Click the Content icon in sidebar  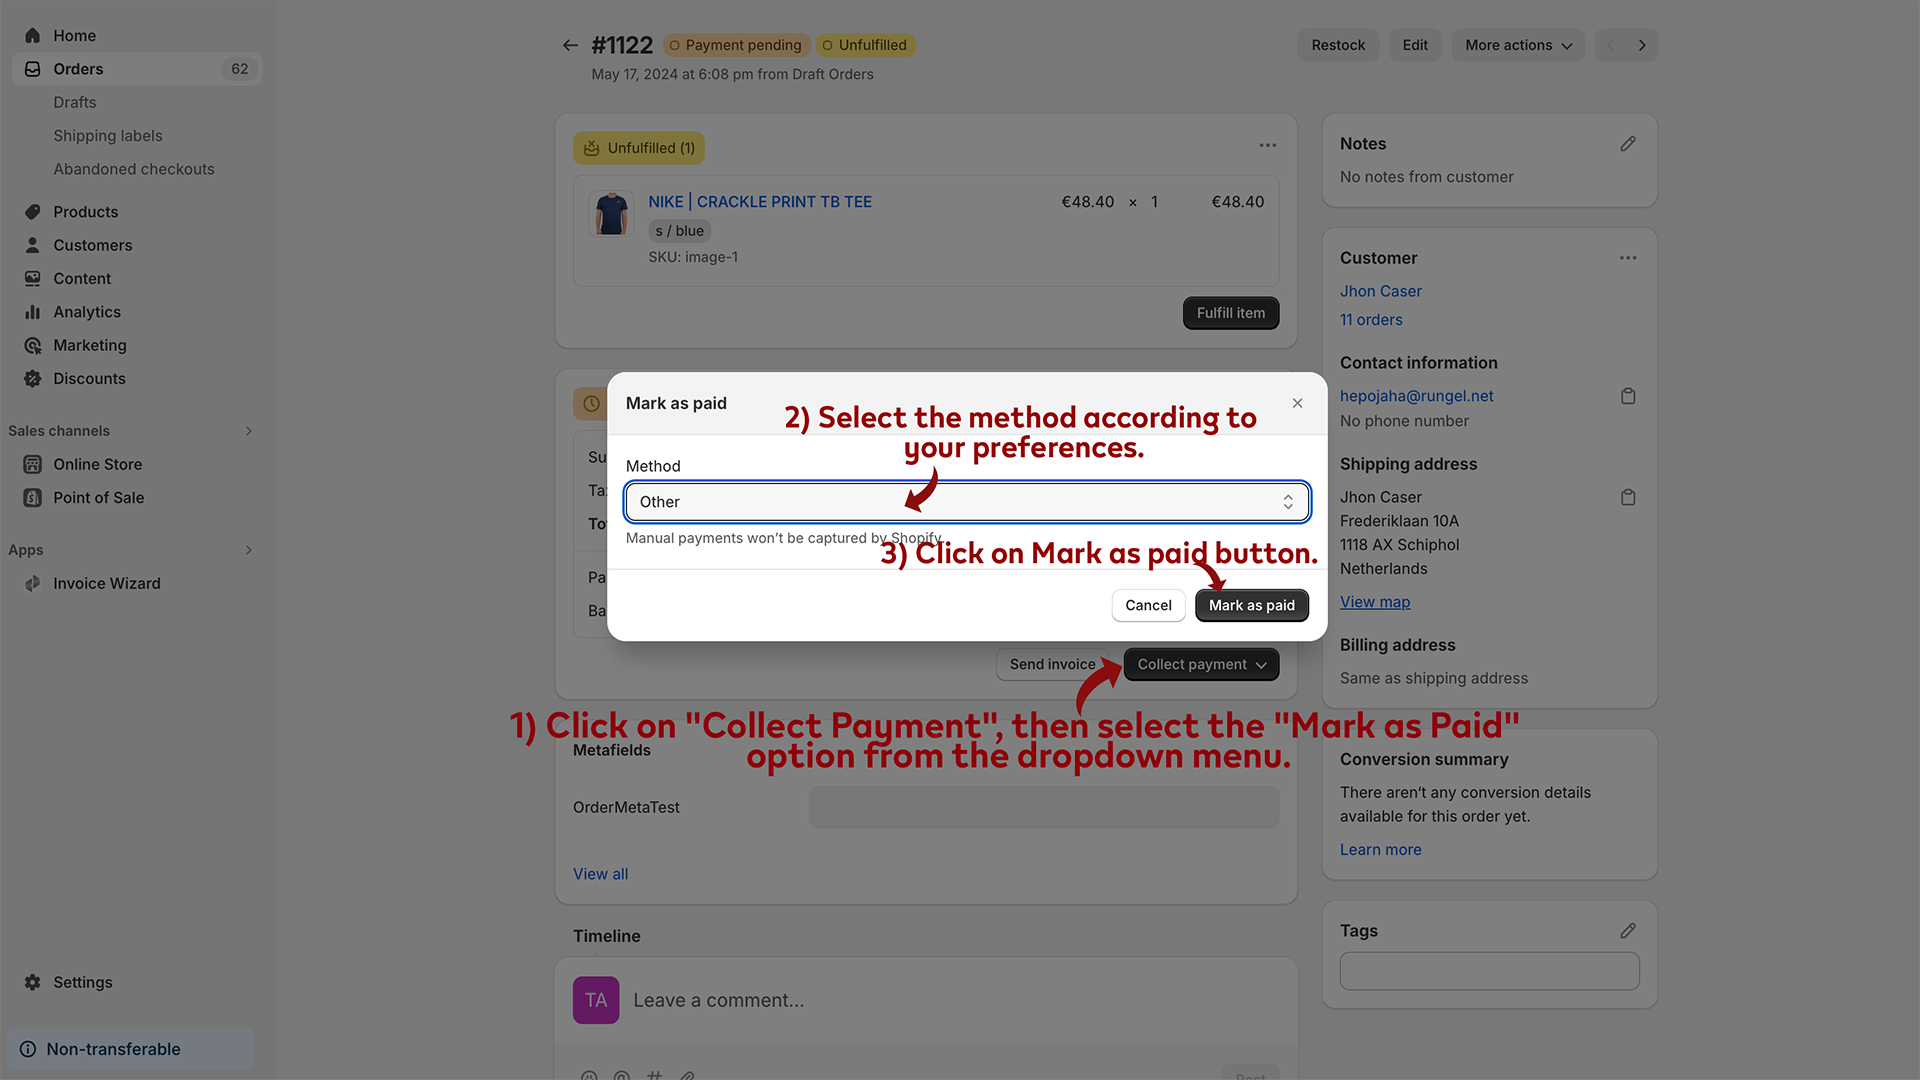click(x=33, y=279)
